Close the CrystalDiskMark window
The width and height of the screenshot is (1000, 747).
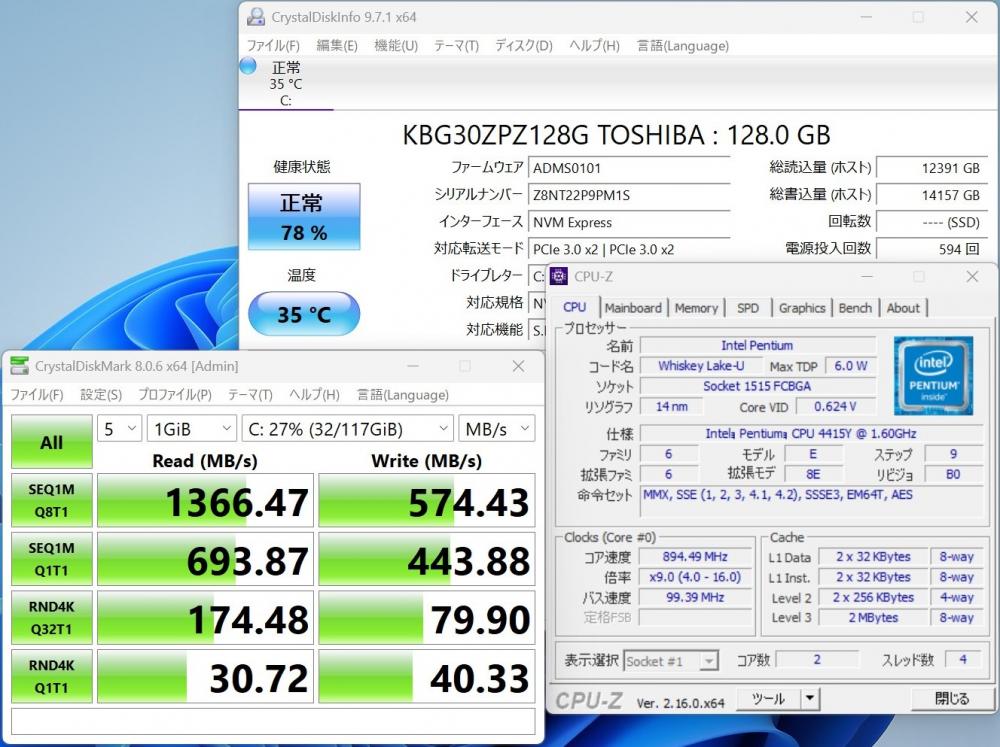tap(518, 366)
